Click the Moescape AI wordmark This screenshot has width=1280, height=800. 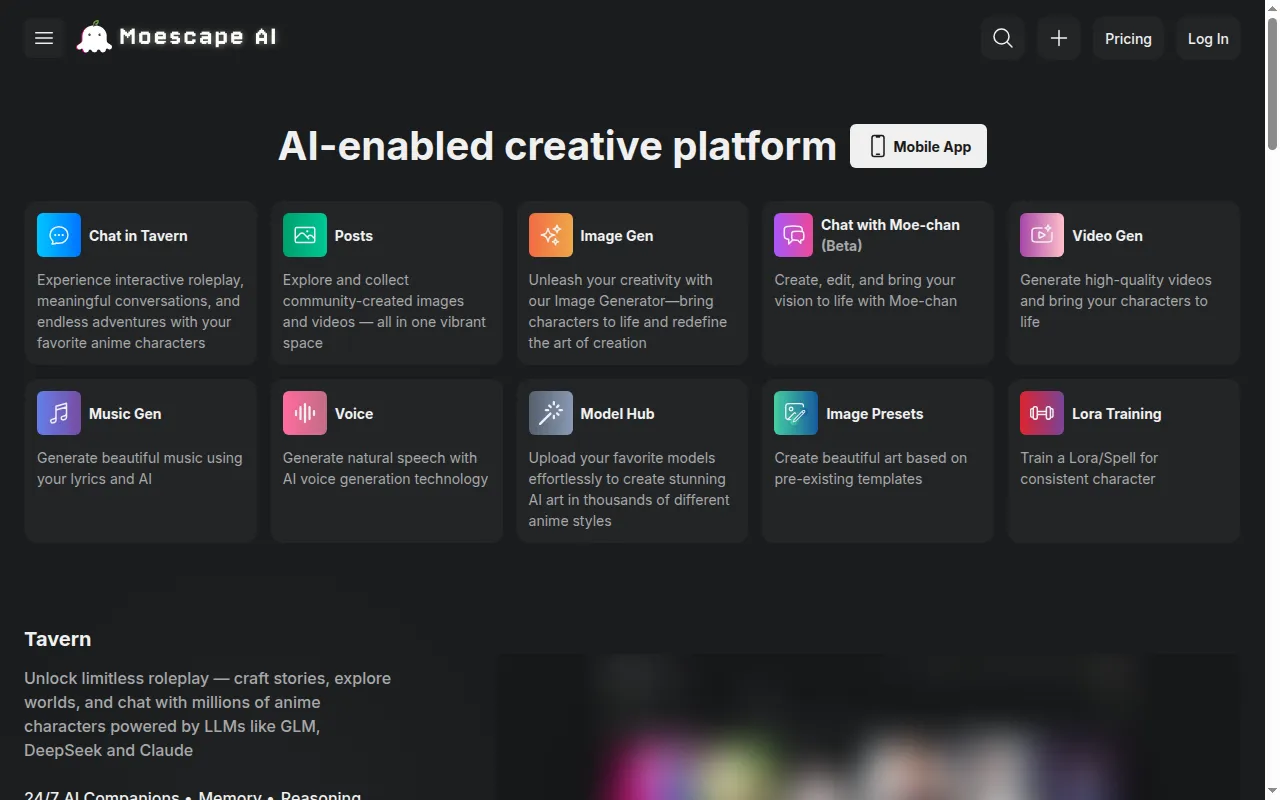coord(198,37)
